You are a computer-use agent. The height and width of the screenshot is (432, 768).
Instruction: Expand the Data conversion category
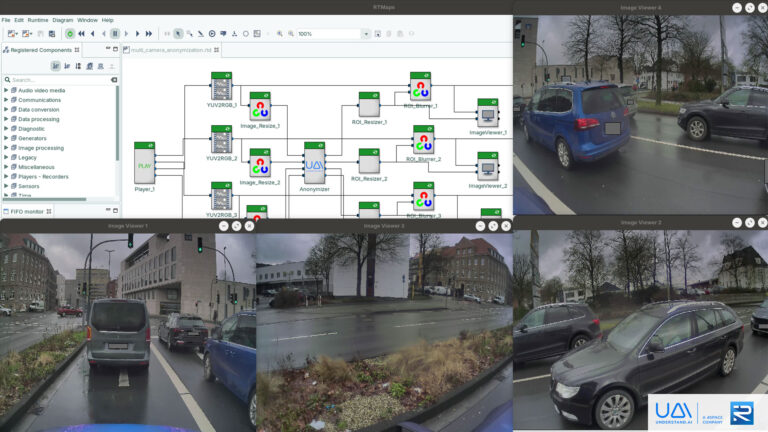coord(6,110)
